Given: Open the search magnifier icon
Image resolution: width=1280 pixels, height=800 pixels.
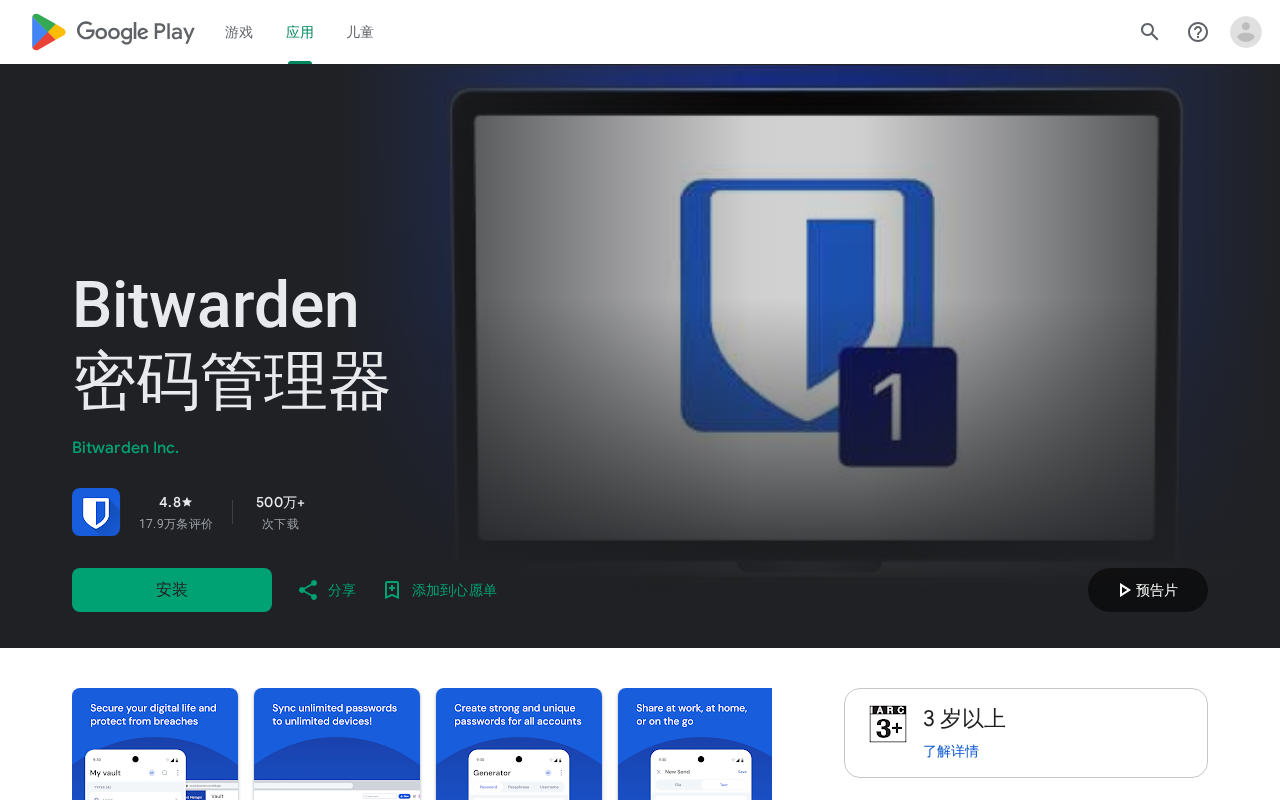Looking at the screenshot, I should click(x=1150, y=32).
